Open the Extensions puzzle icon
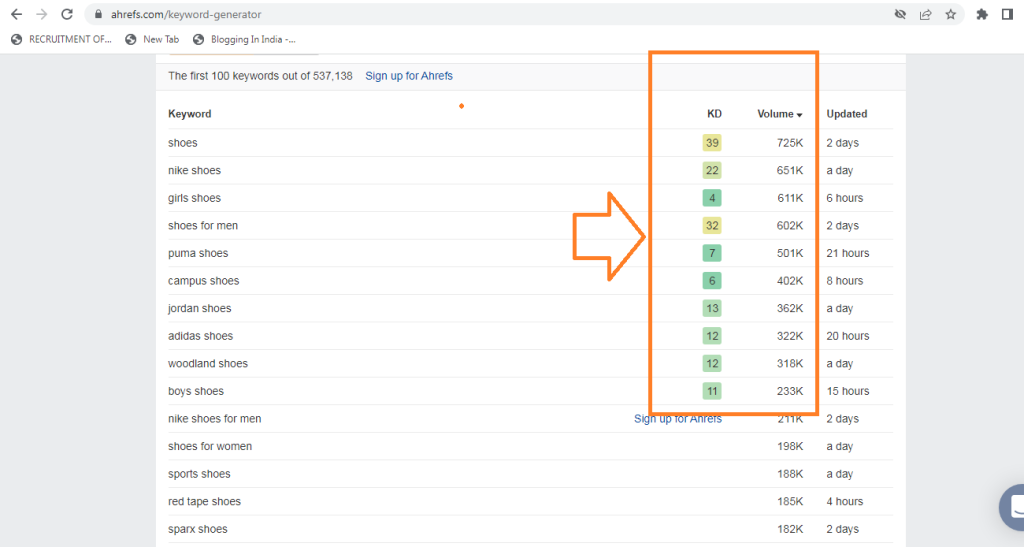Image resolution: width=1024 pixels, height=547 pixels. [982, 14]
